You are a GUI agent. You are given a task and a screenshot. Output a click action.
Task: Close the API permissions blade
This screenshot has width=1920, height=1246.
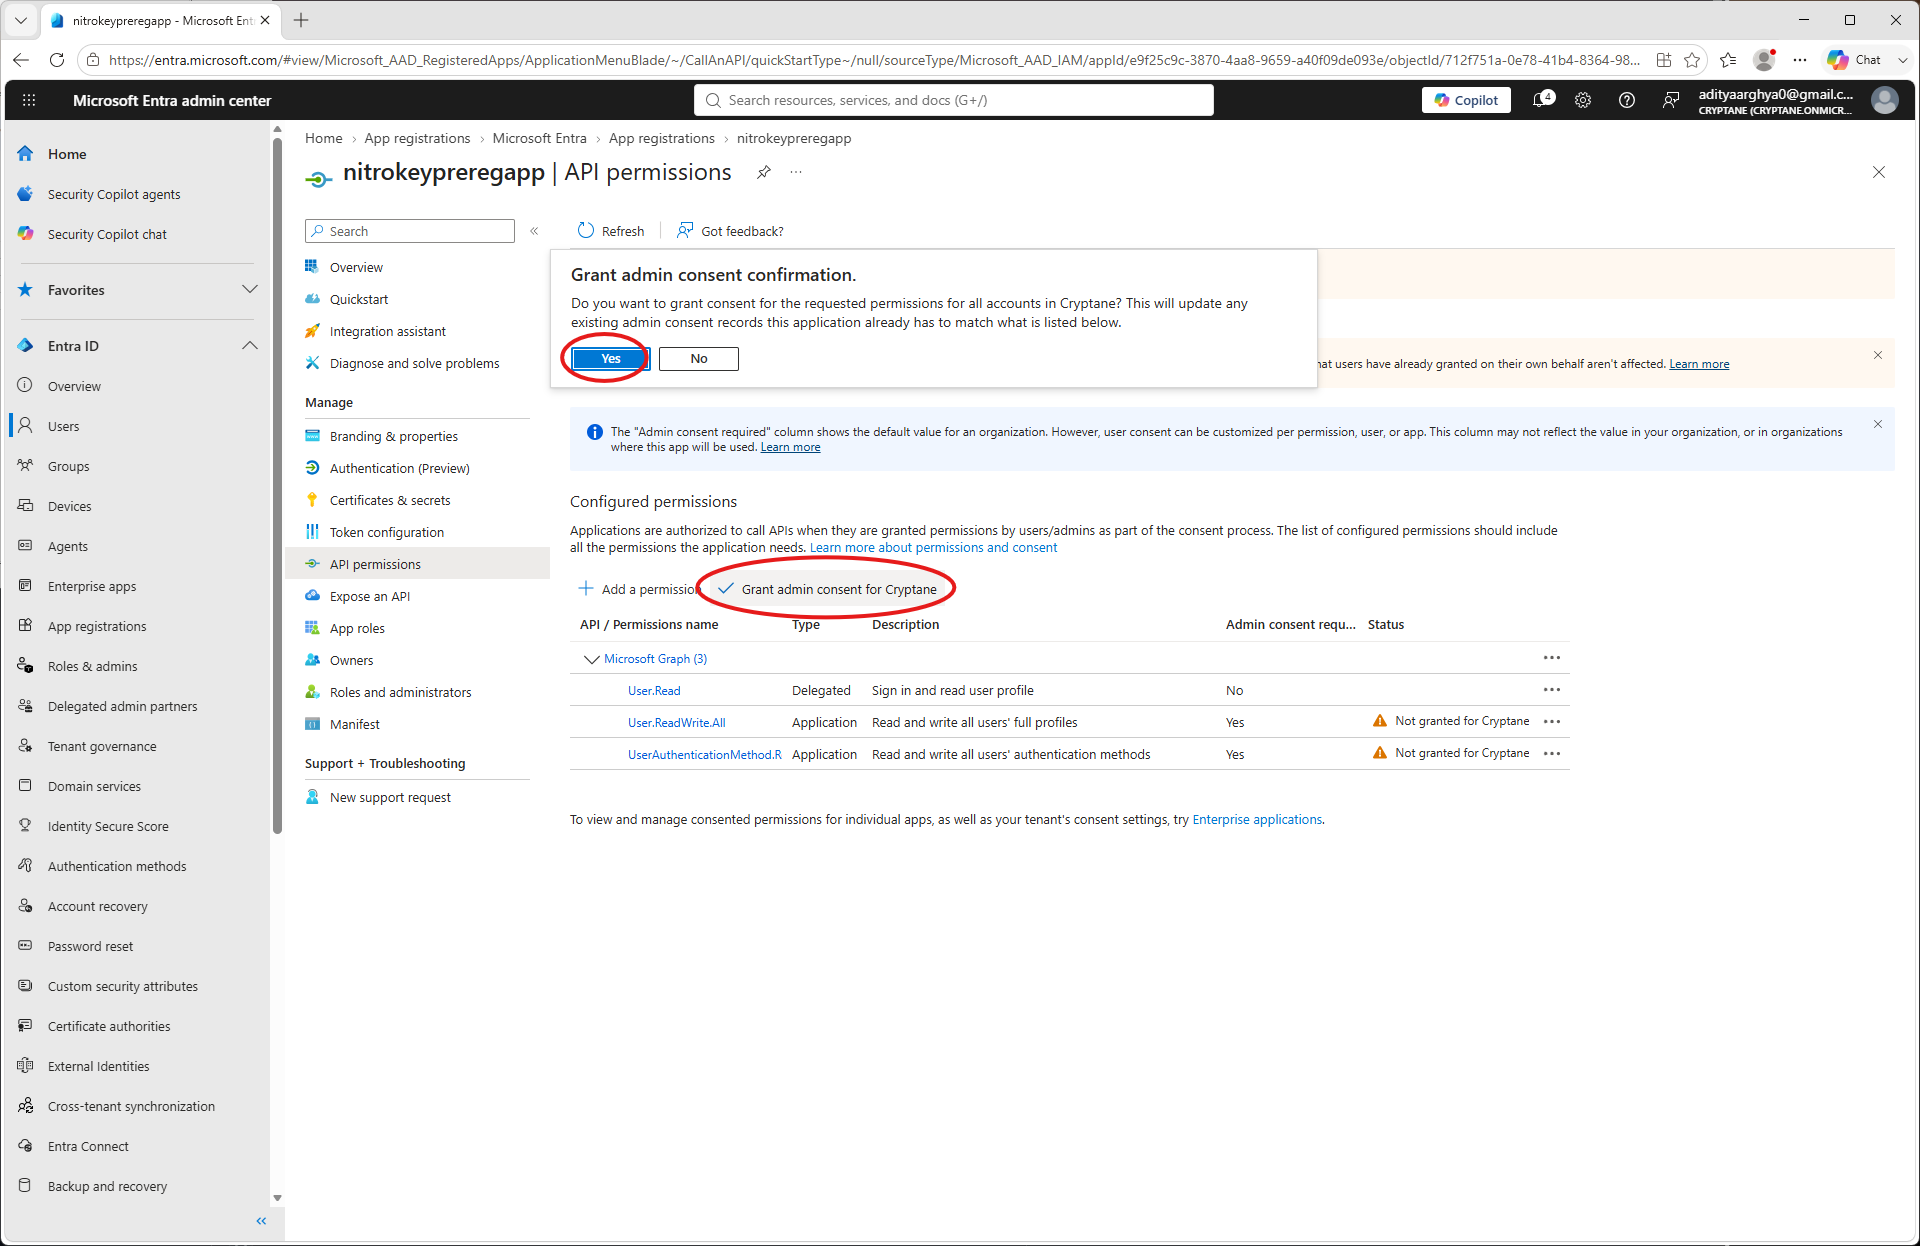(x=1879, y=172)
